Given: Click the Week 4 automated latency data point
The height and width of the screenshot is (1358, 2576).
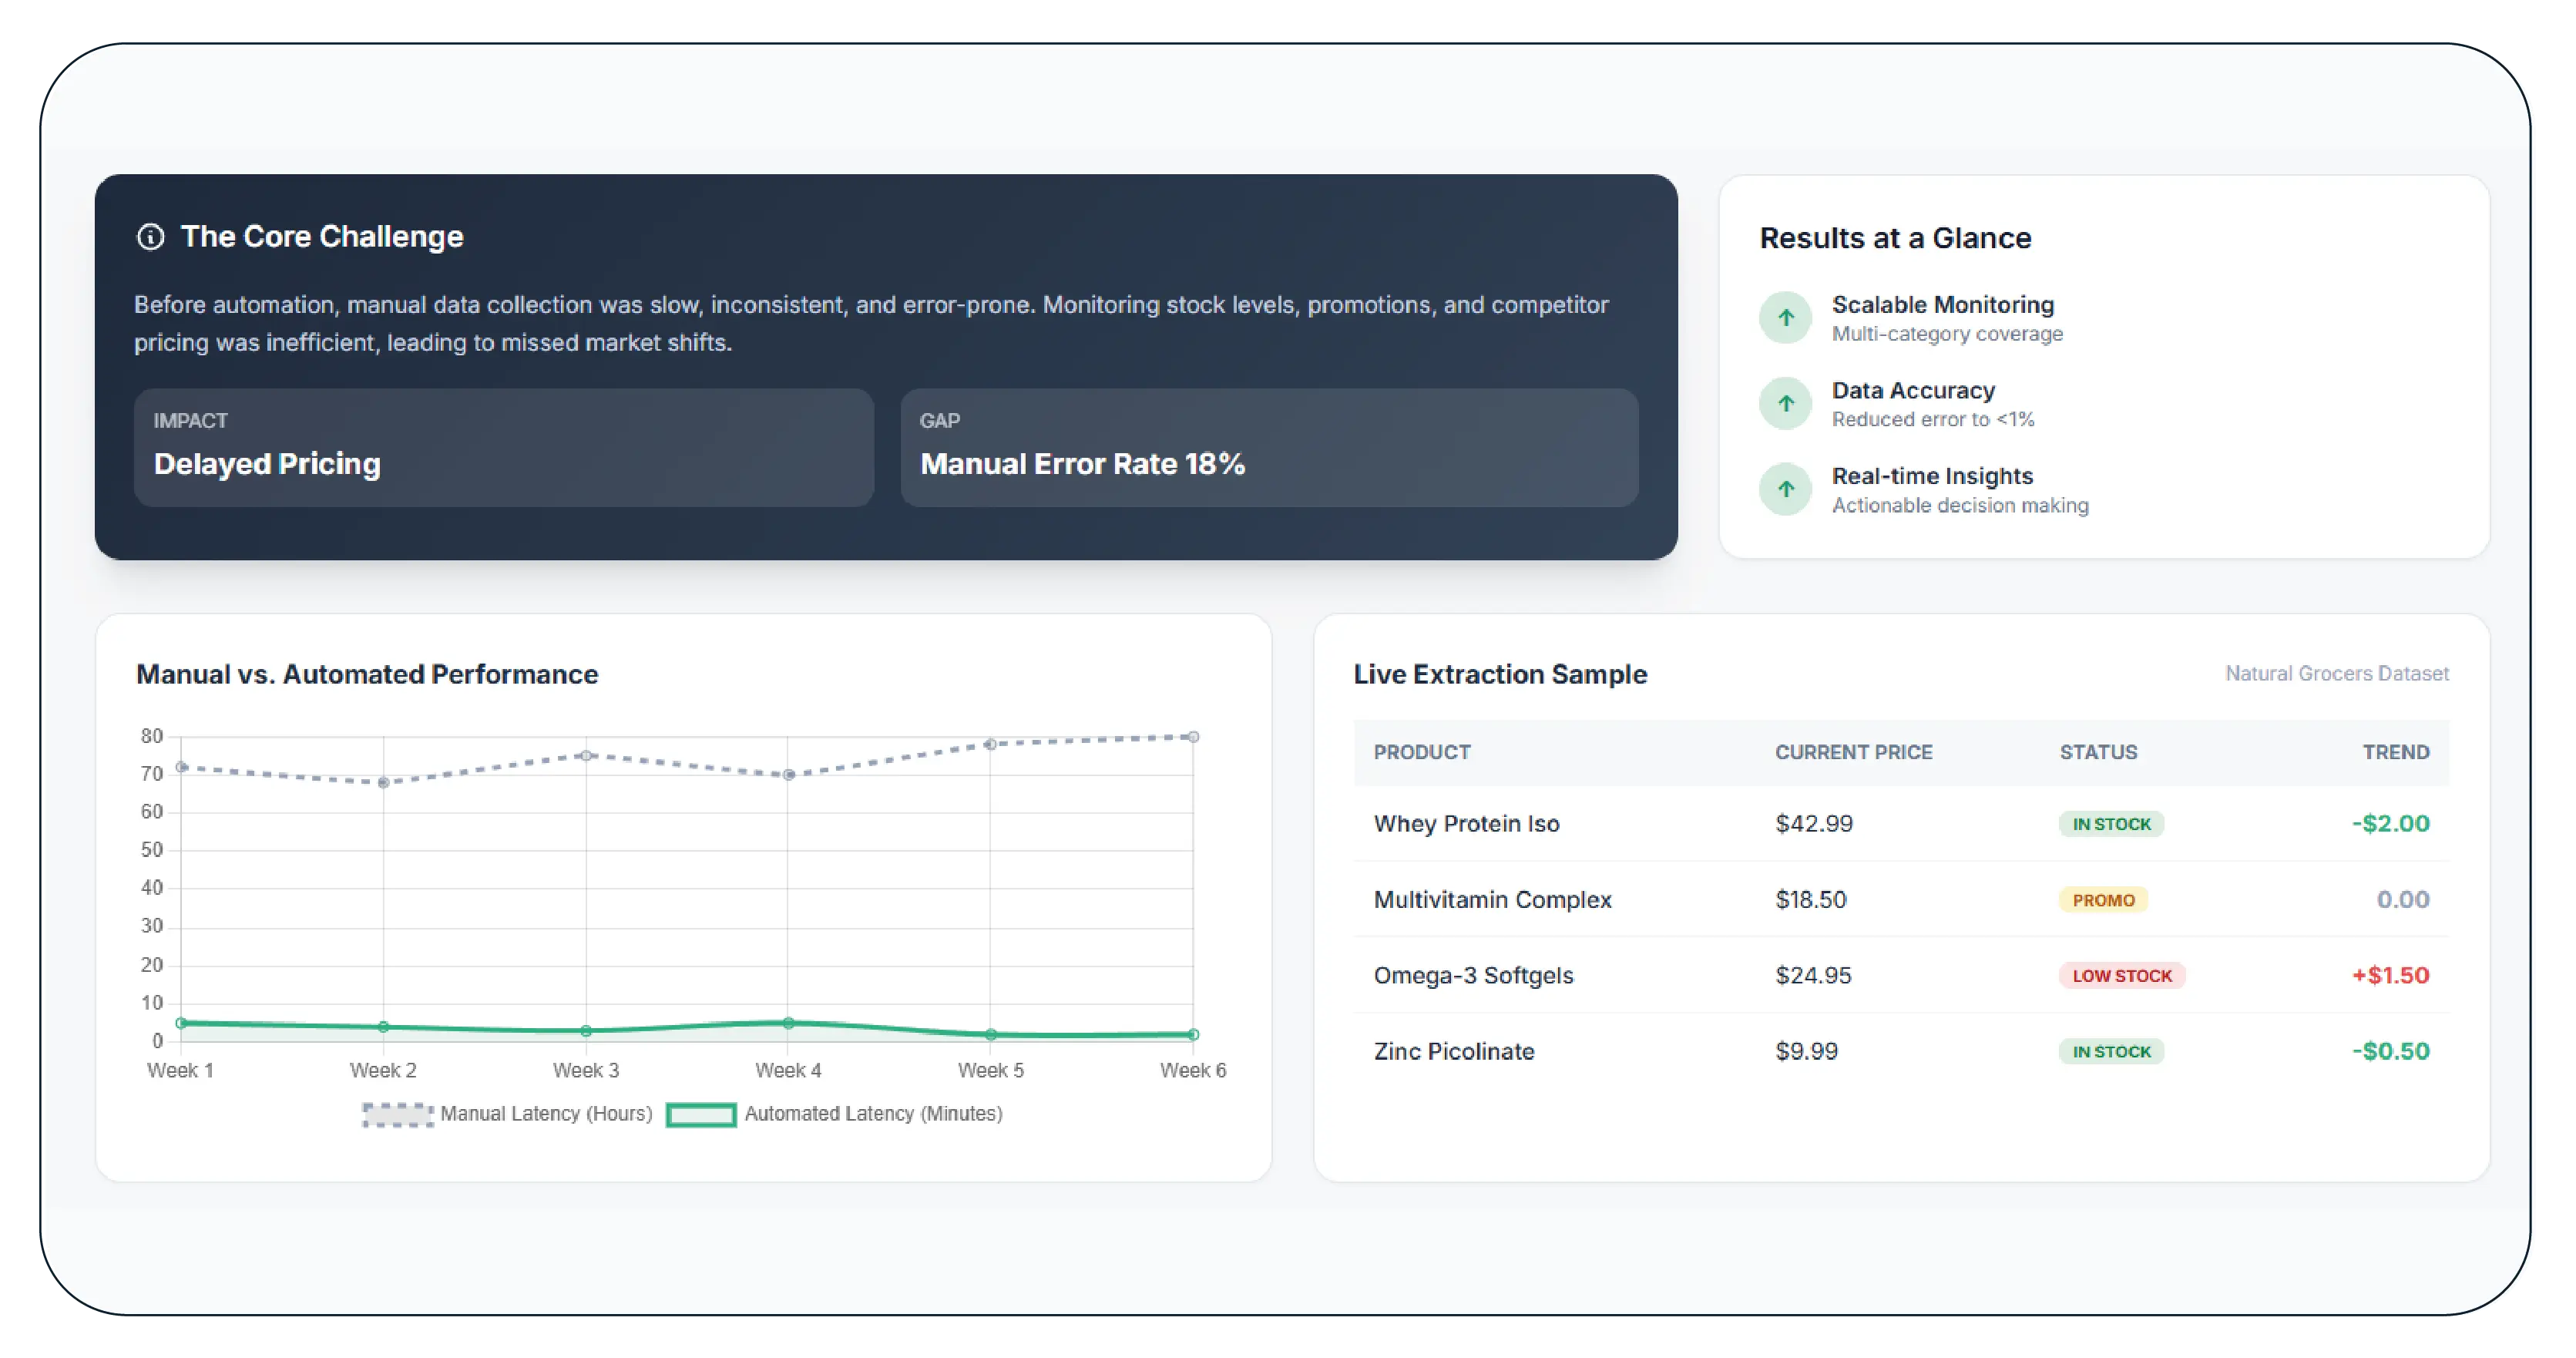Looking at the screenshot, I should 788,1023.
